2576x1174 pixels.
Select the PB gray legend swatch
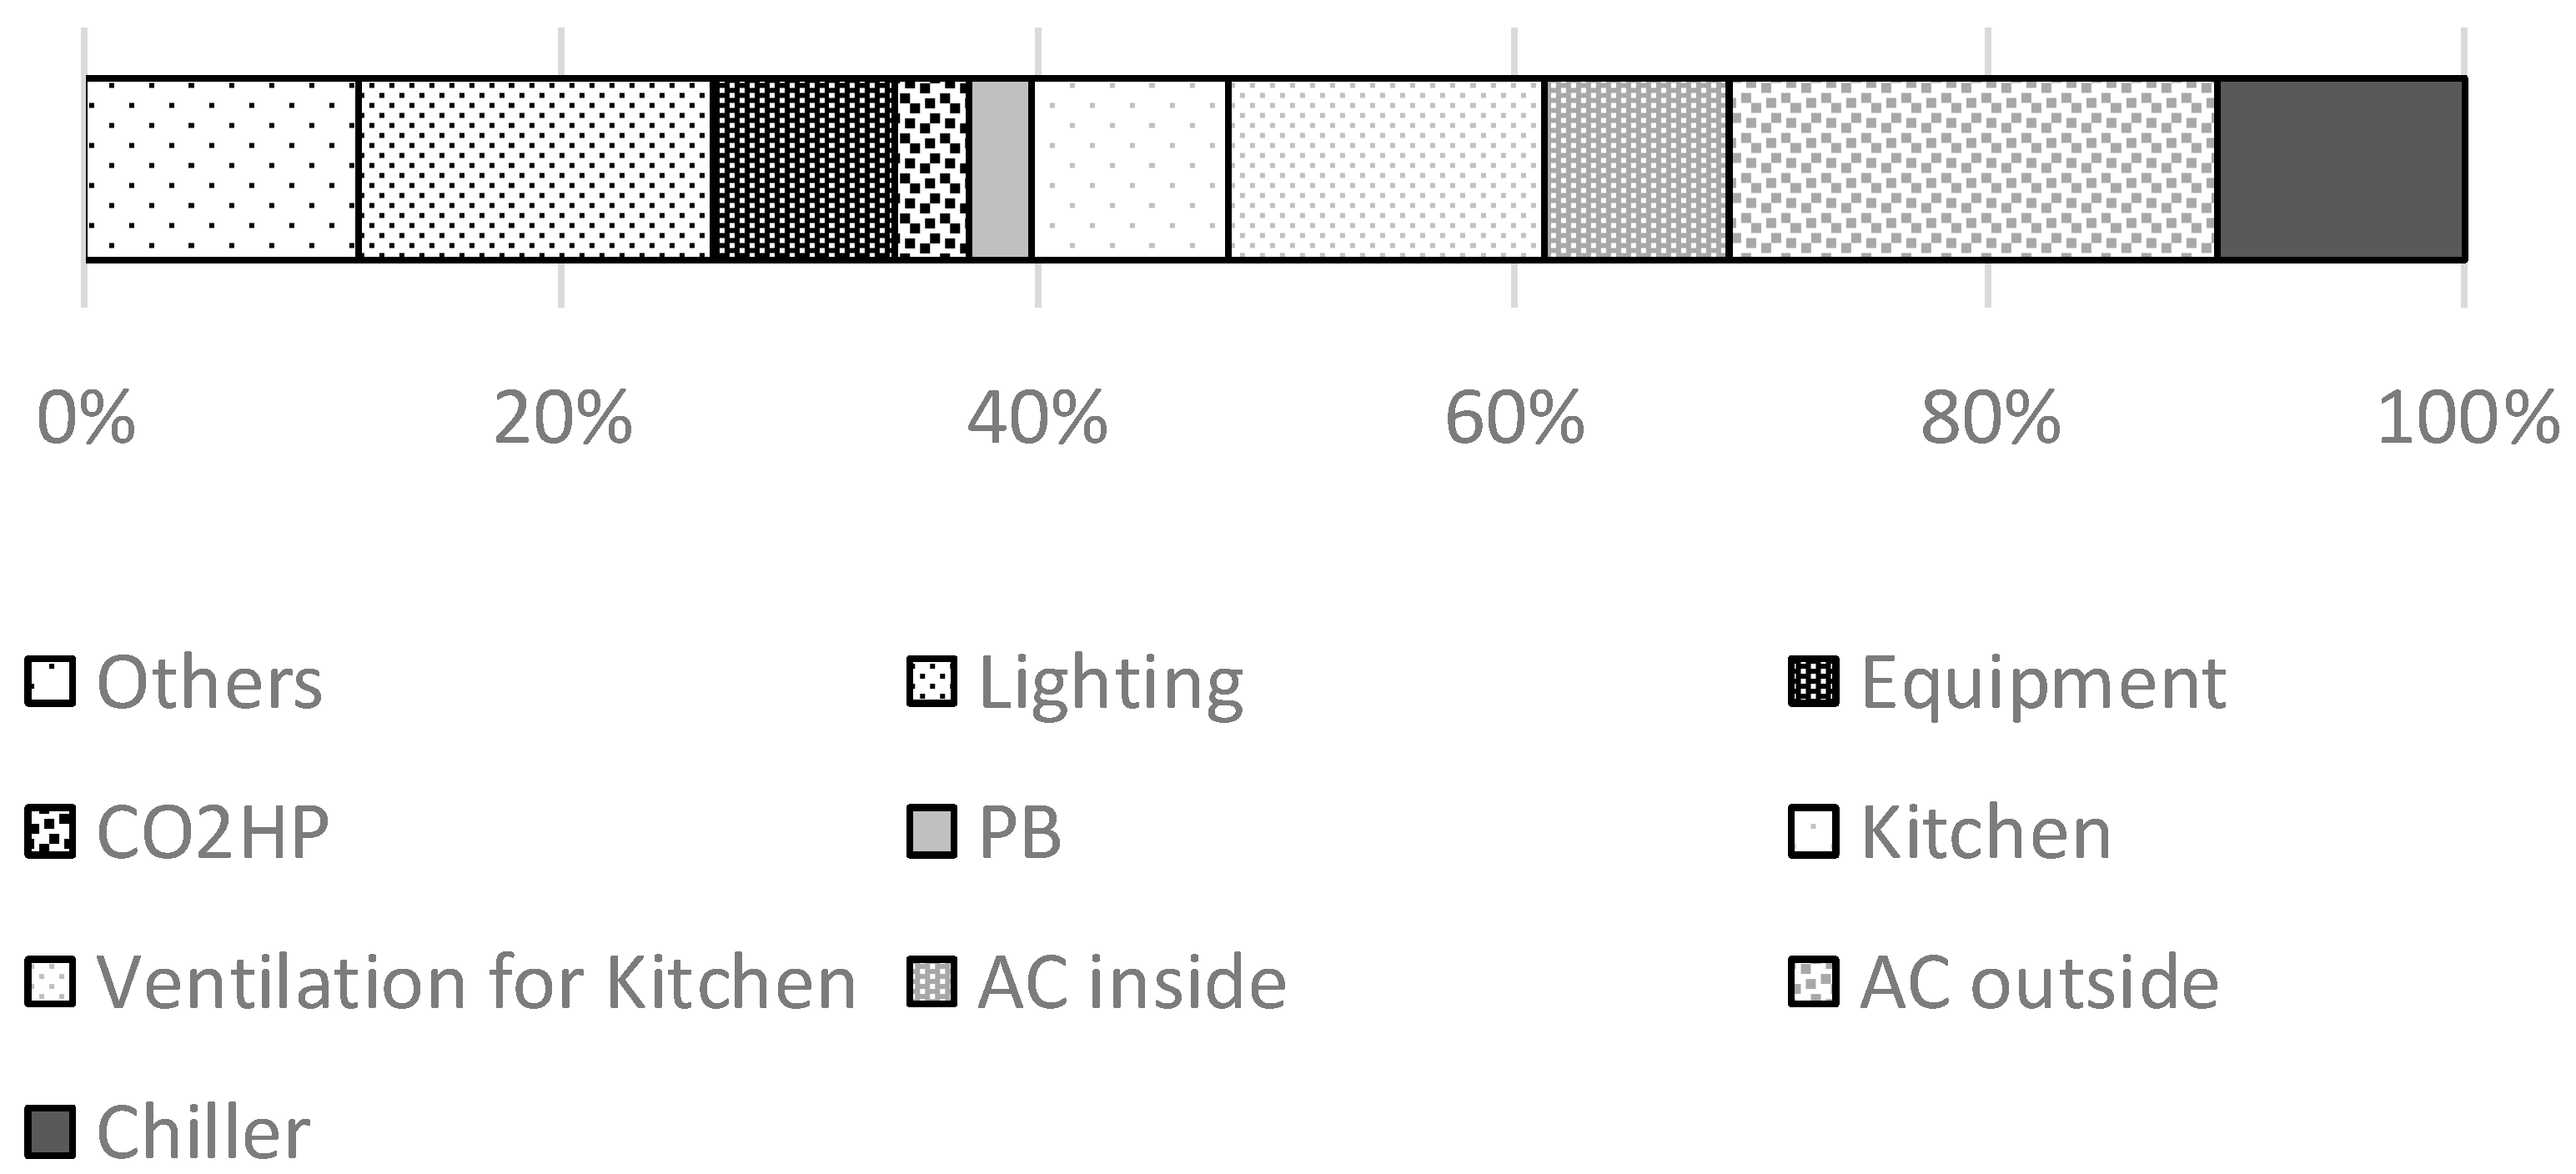(x=931, y=833)
